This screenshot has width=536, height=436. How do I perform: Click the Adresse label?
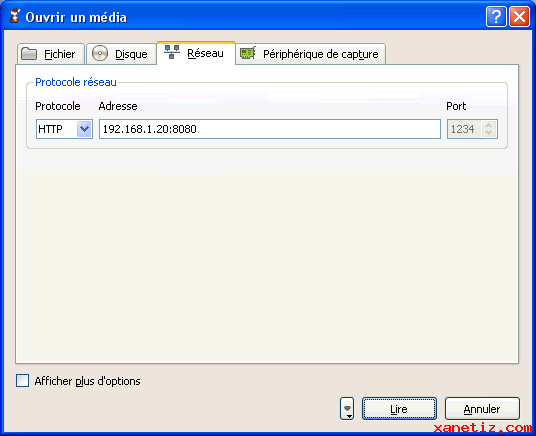tap(118, 106)
